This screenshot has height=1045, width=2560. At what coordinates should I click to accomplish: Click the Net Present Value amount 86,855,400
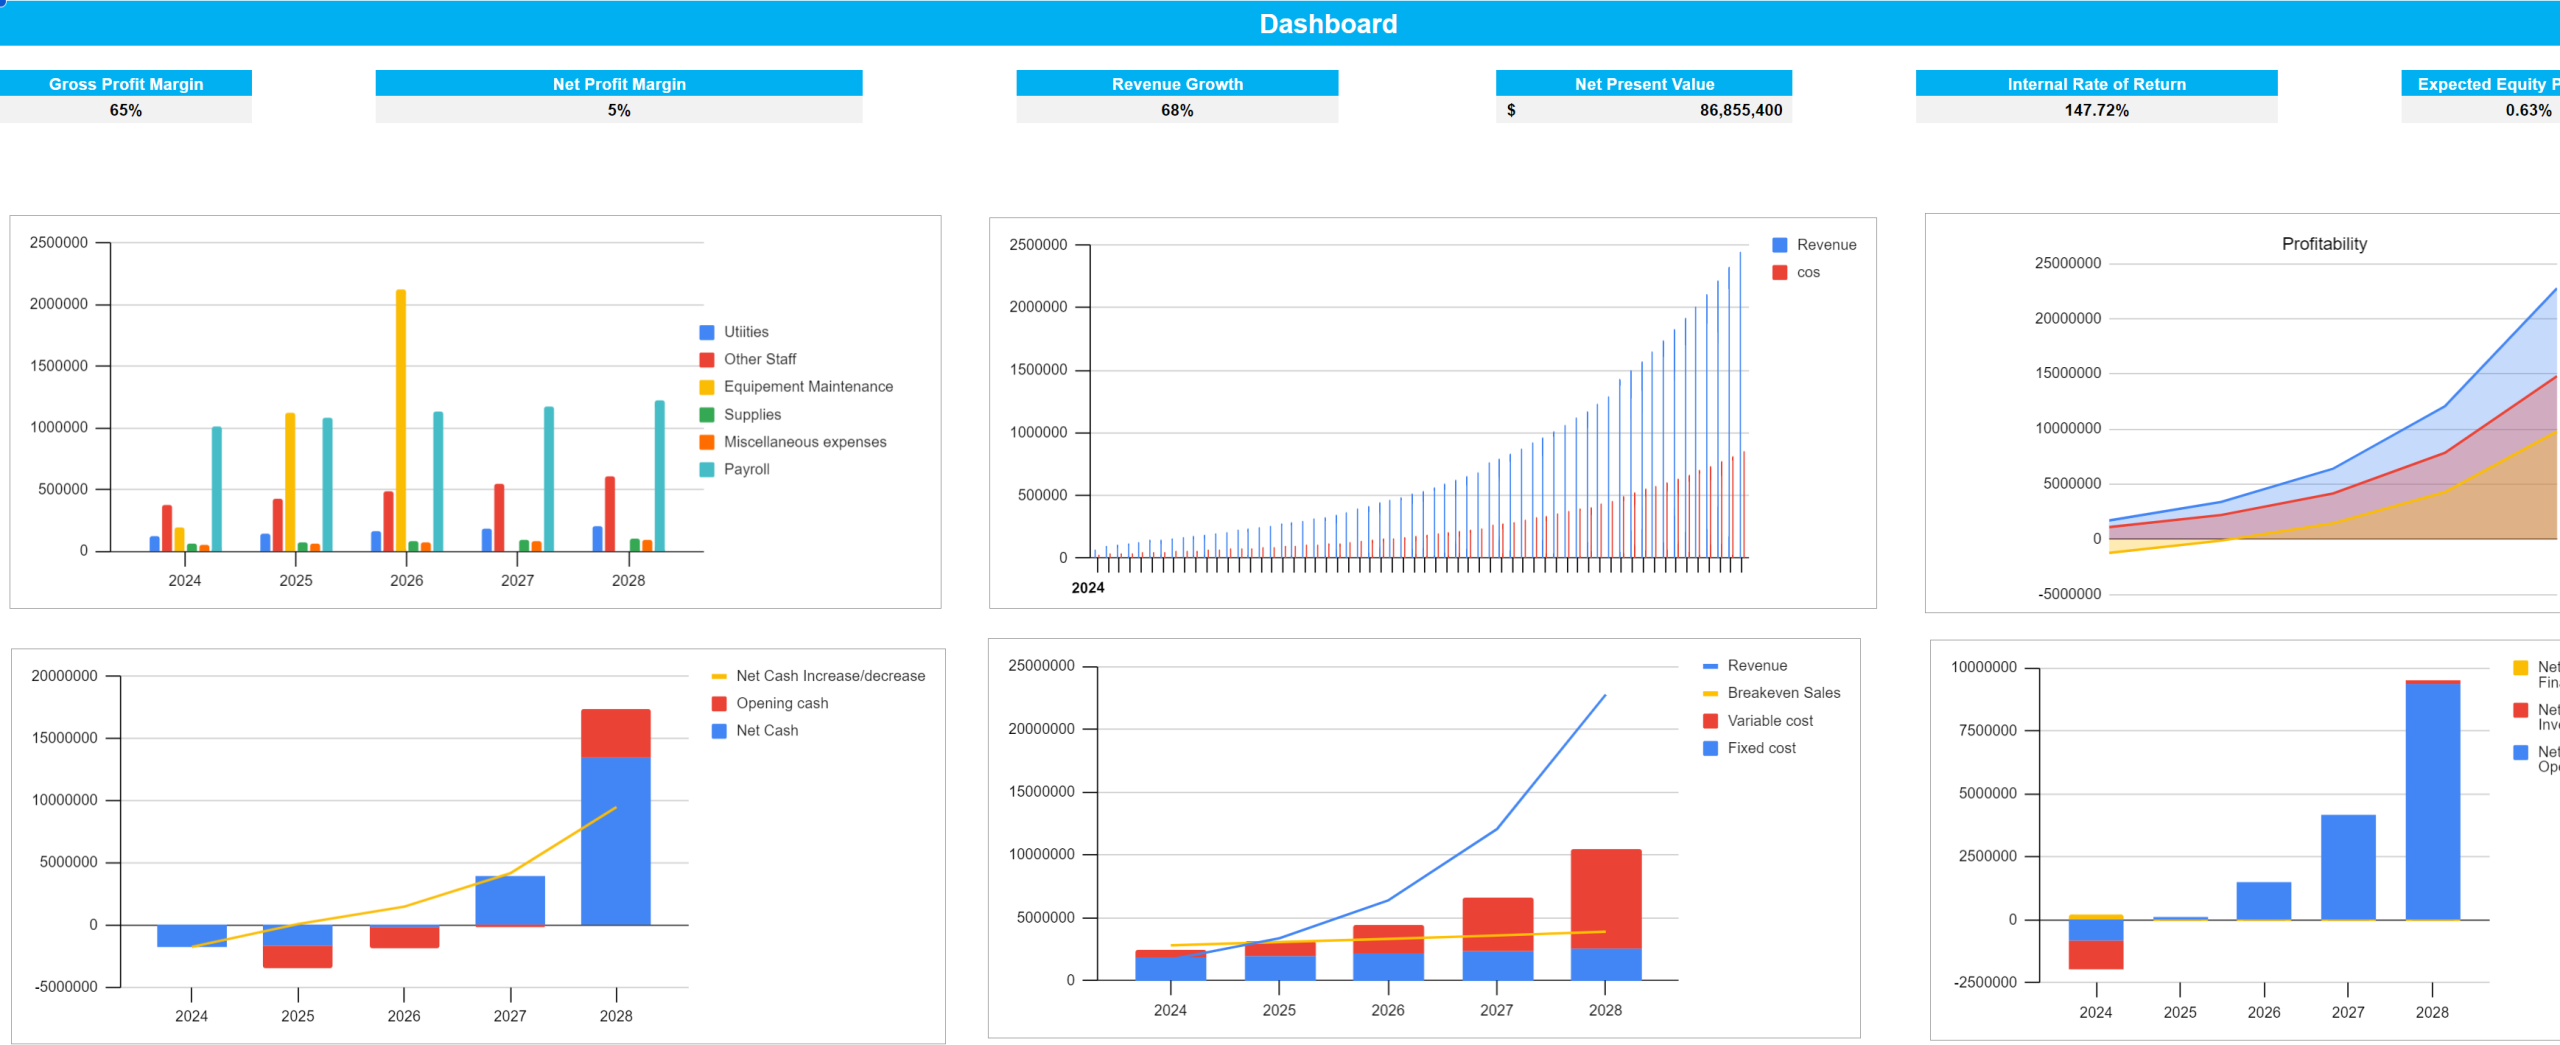(1740, 110)
